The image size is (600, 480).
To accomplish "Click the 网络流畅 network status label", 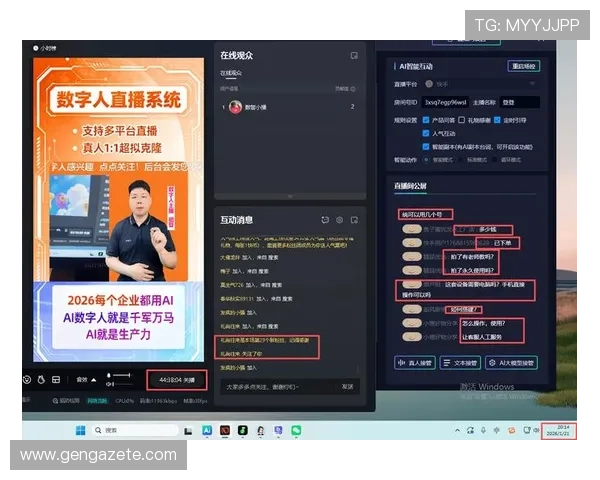I will click(x=97, y=401).
